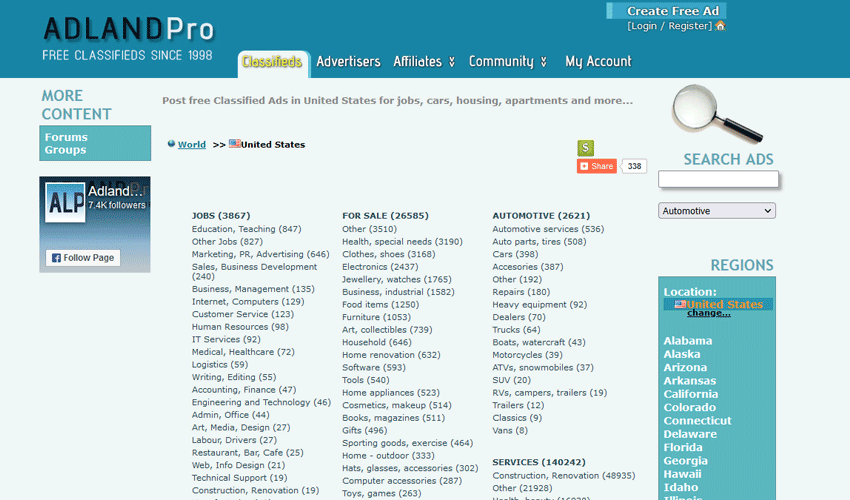The width and height of the screenshot is (850, 500).
Task: Open Electronics (2437) listings
Action: pos(380,267)
